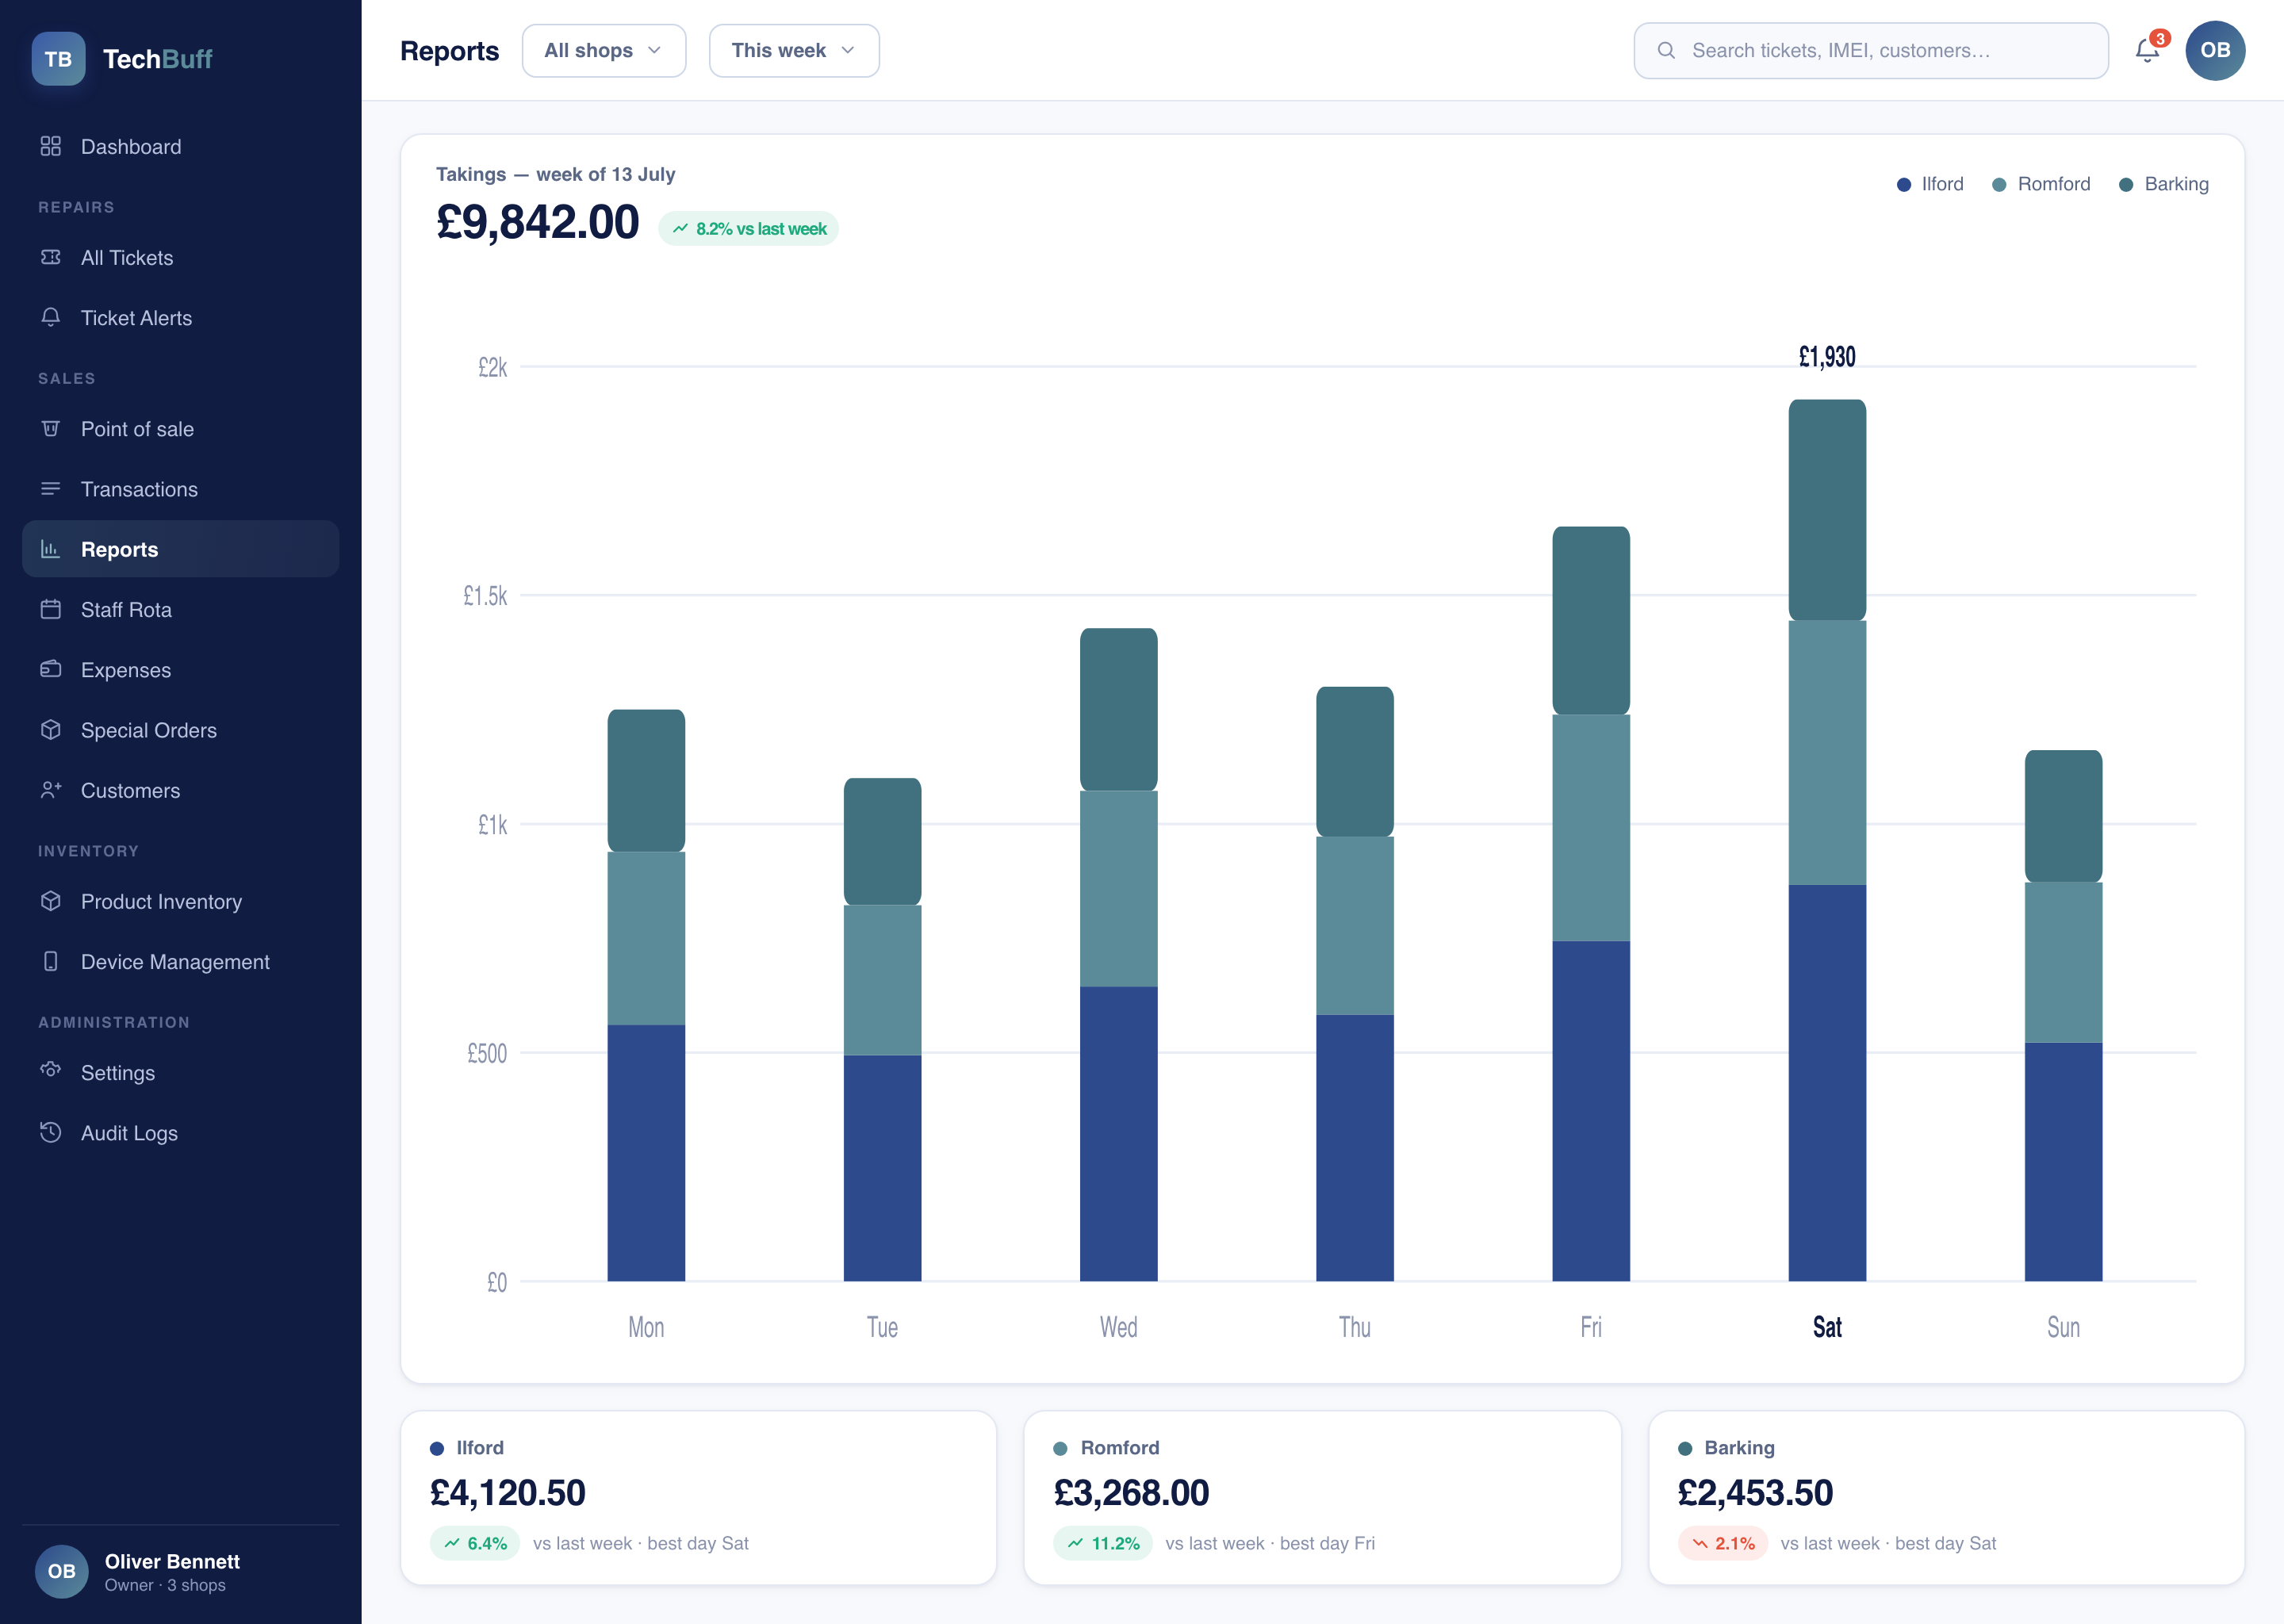Click the 6.4% Ilford change badge

(x=475, y=1543)
